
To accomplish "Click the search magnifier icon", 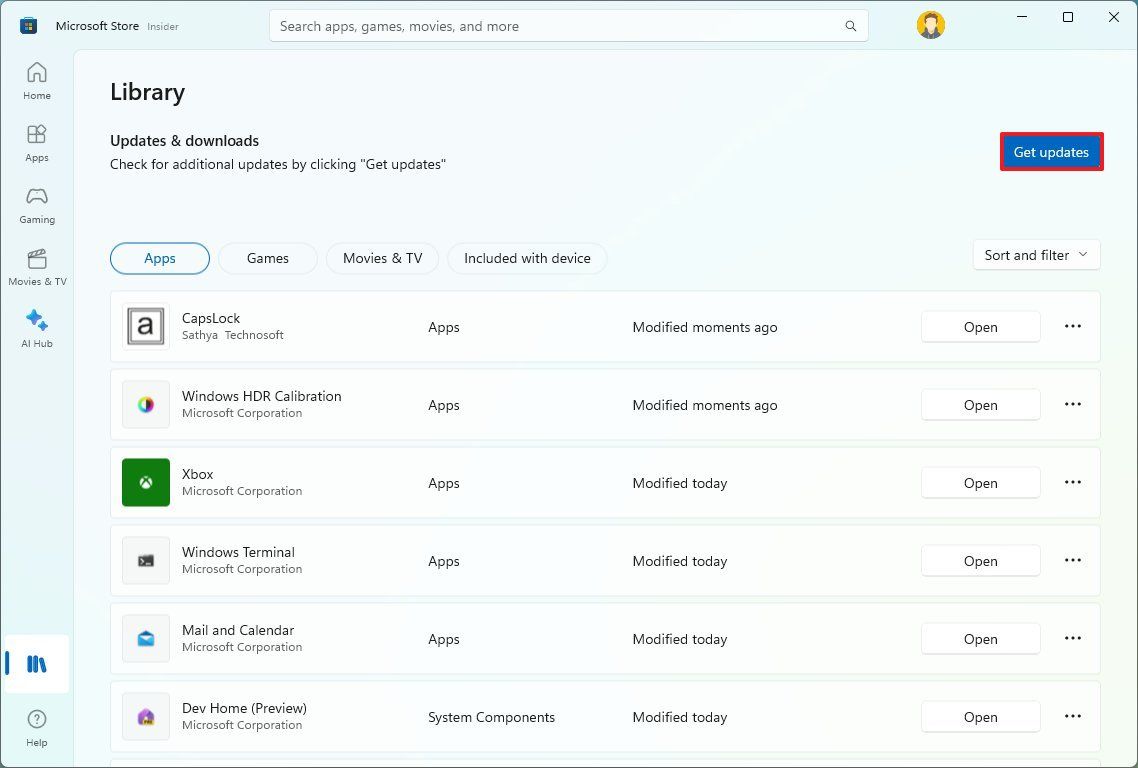I will (x=850, y=25).
